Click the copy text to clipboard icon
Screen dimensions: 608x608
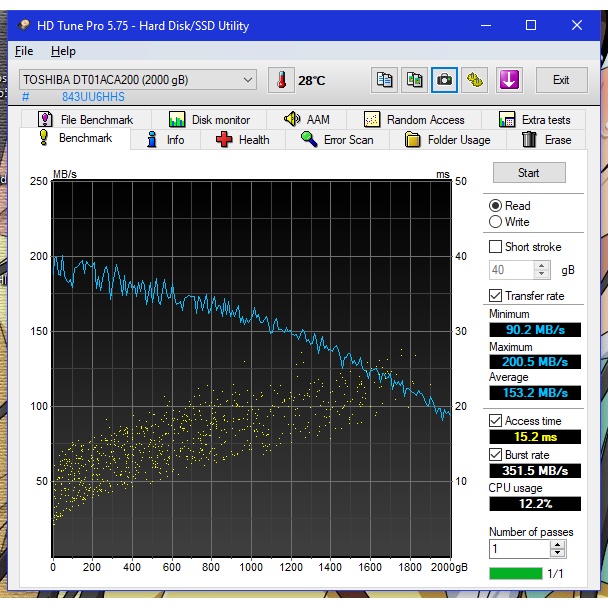point(383,80)
